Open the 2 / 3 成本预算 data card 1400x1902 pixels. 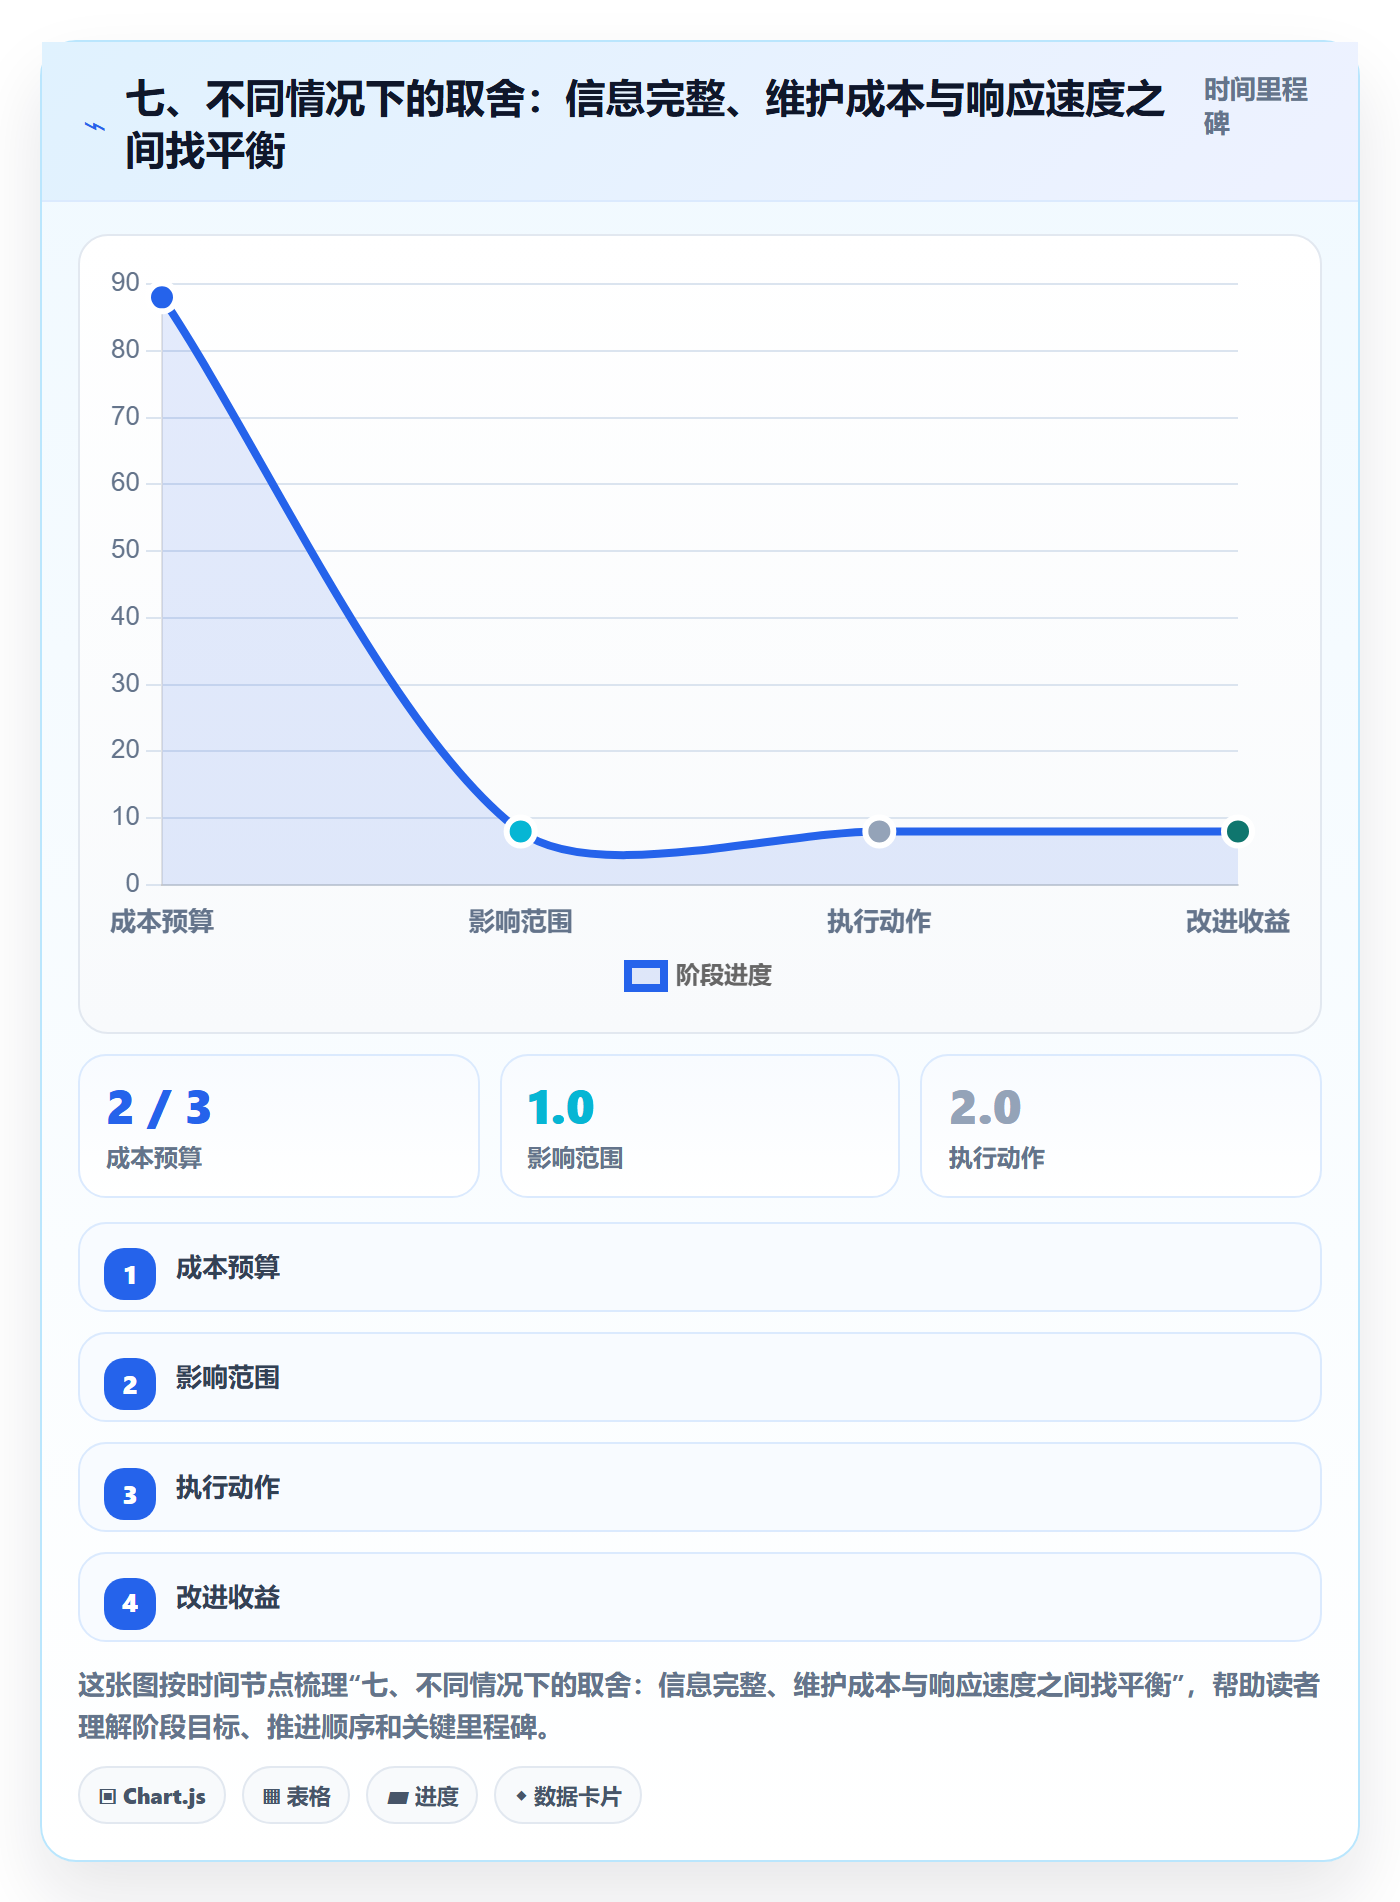[x=279, y=1126]
